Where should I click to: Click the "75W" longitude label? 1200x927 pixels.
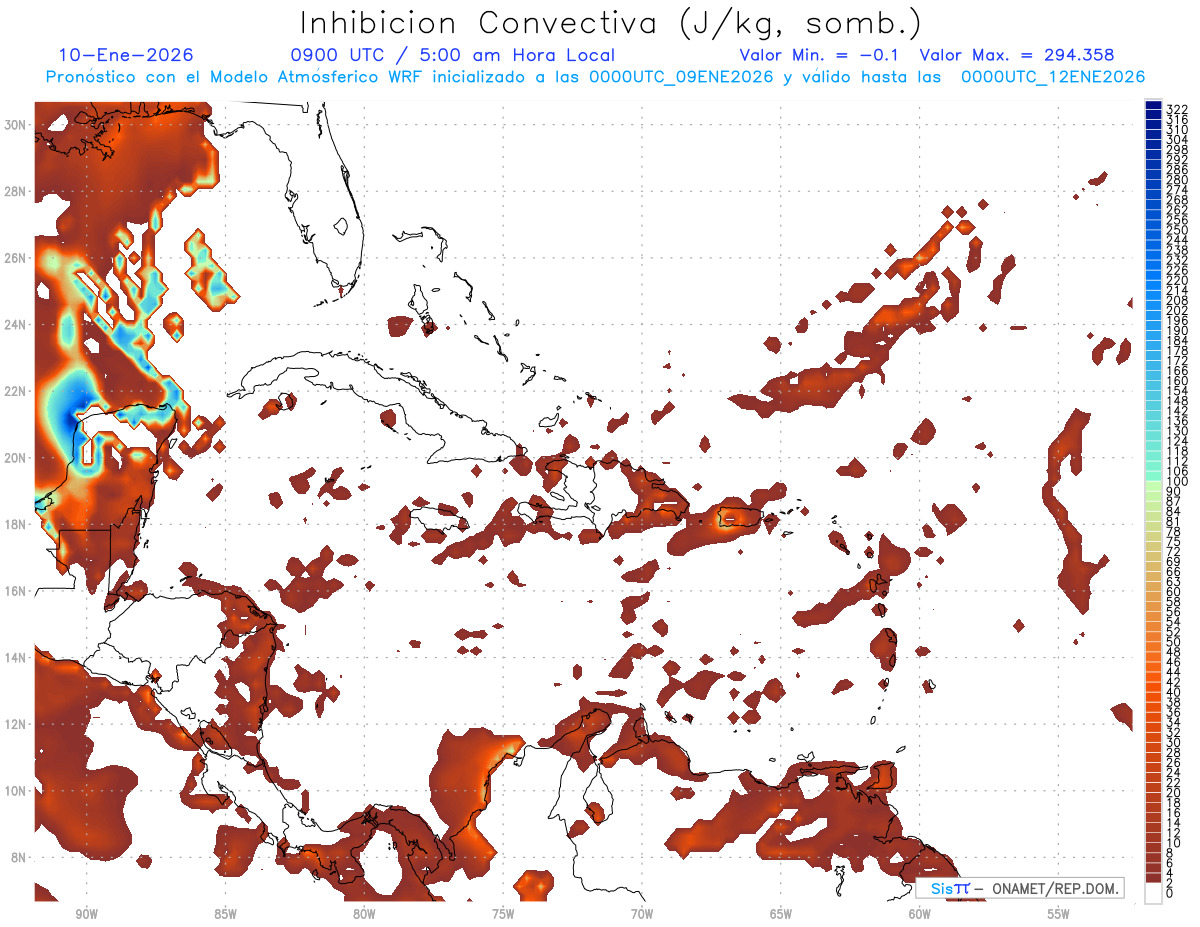503,913
